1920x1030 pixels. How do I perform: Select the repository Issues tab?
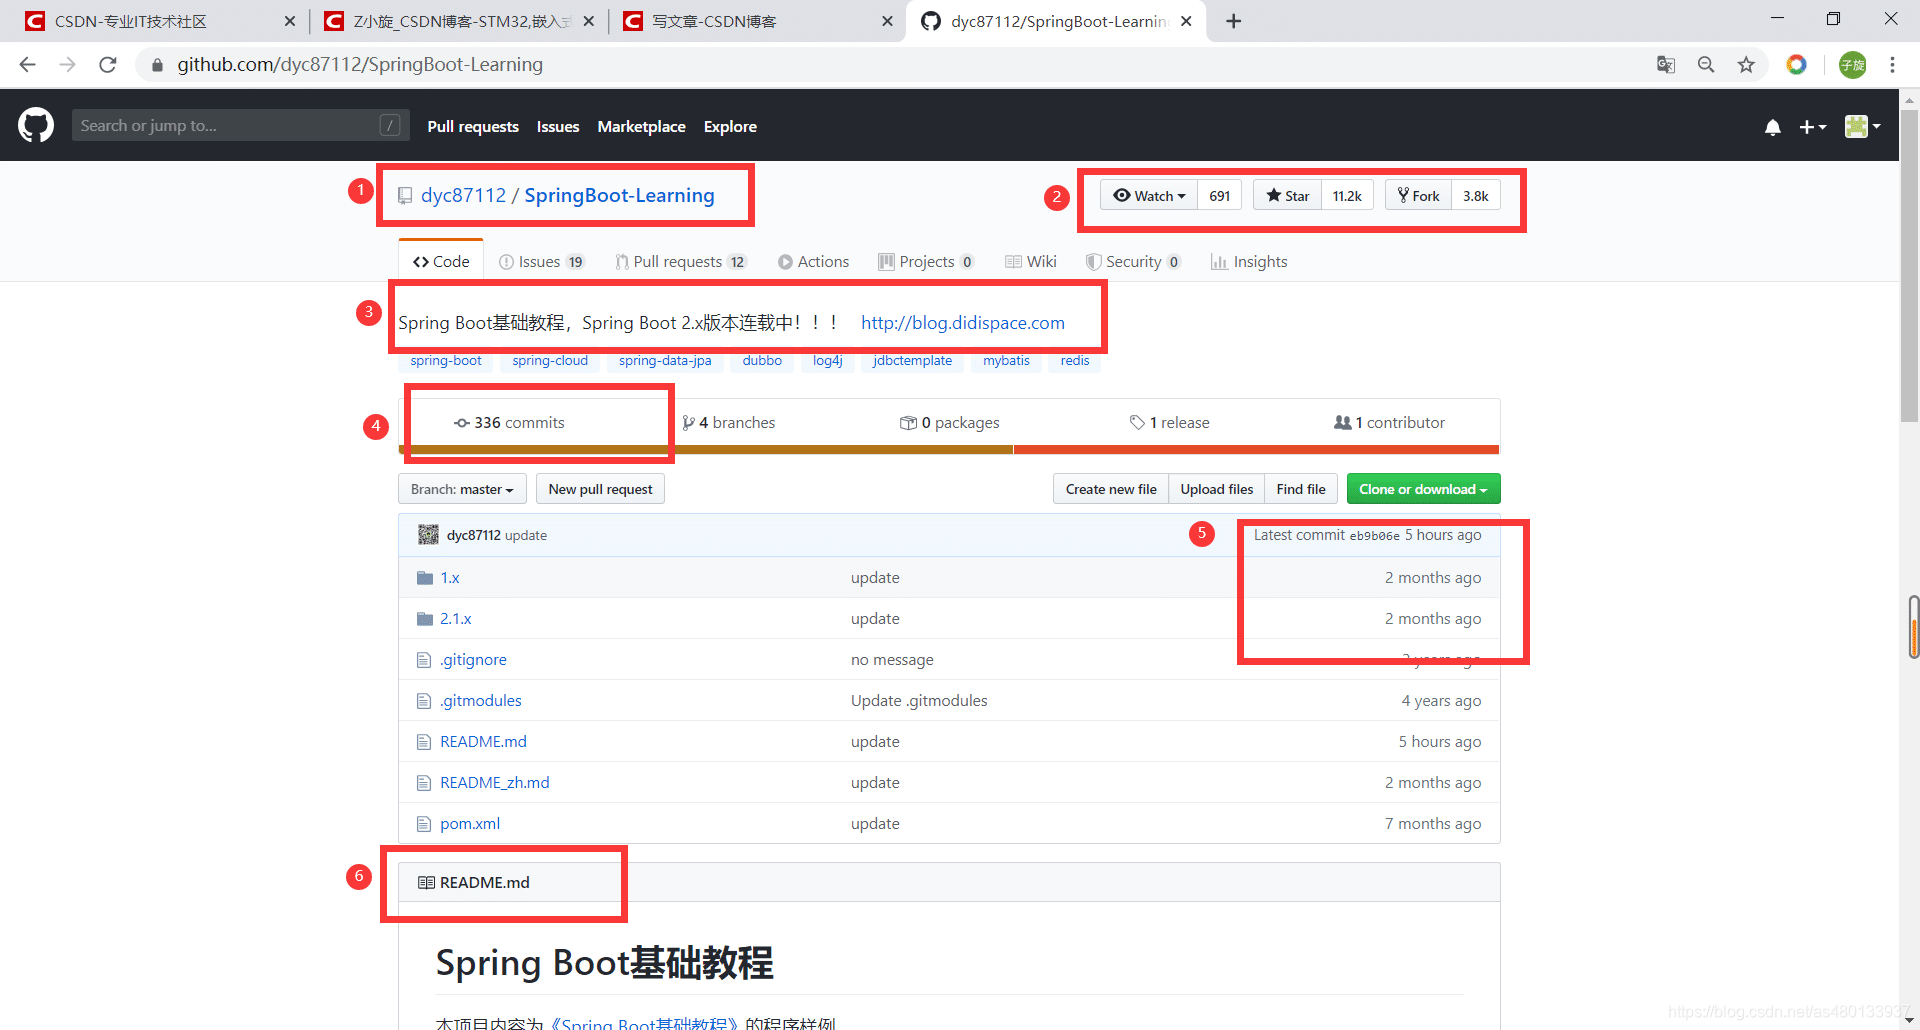(541, 261)
